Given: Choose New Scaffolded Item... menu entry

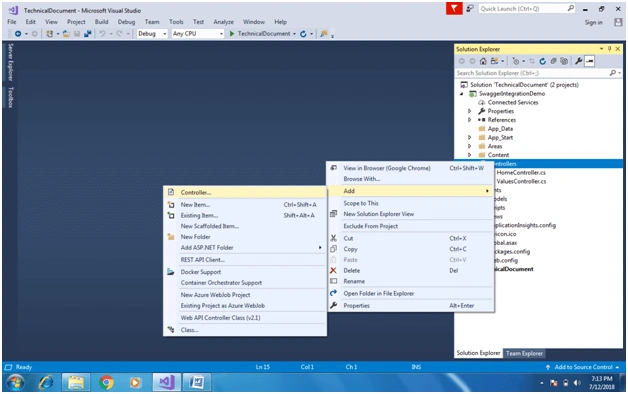Looking at the screenshot, I should pyautogui.click(x=245, y=226).
